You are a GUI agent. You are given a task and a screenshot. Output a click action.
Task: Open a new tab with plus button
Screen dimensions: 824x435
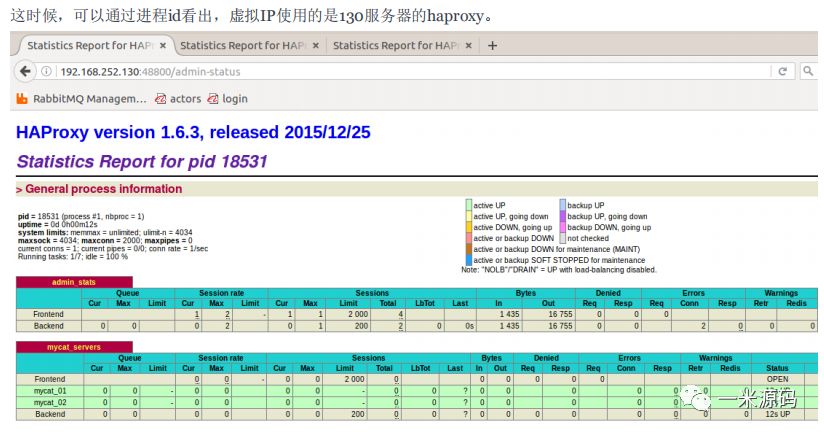pos(492,46)
